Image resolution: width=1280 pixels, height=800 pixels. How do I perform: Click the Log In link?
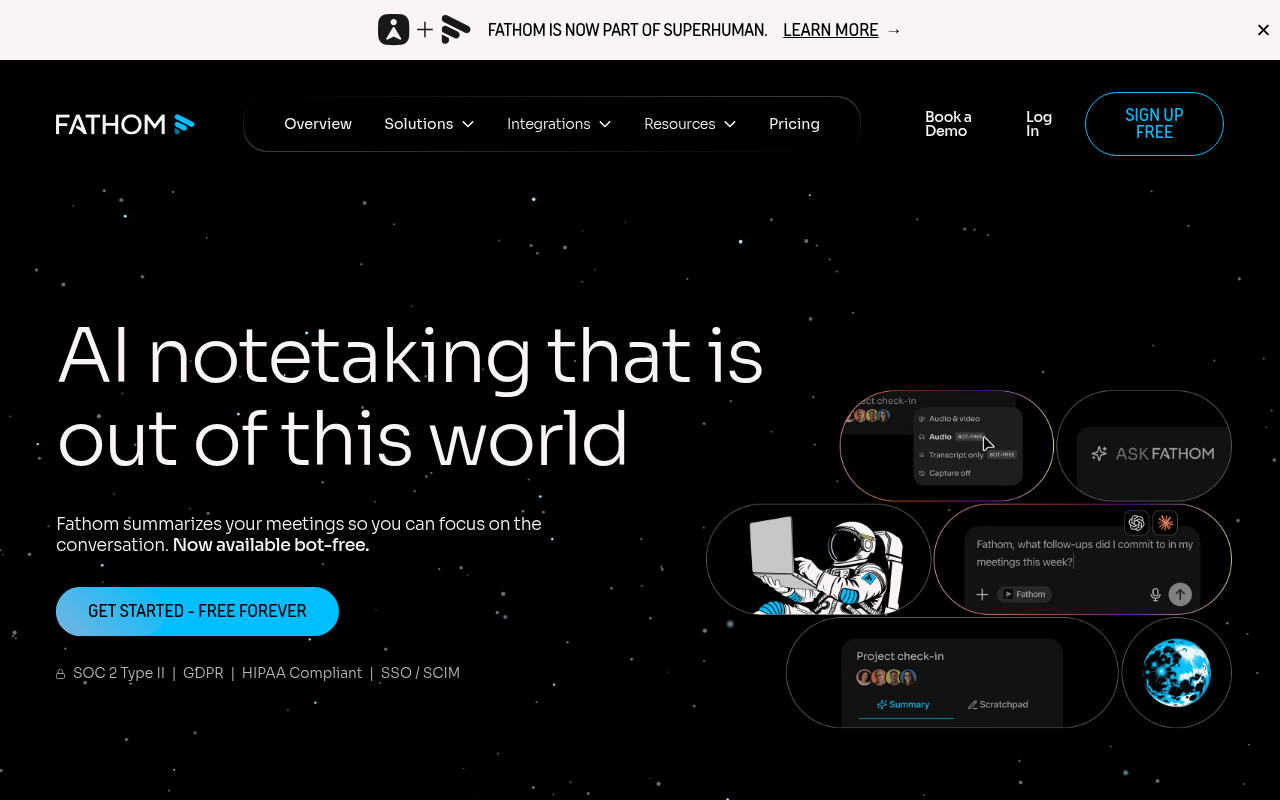tap(1039, 124)
